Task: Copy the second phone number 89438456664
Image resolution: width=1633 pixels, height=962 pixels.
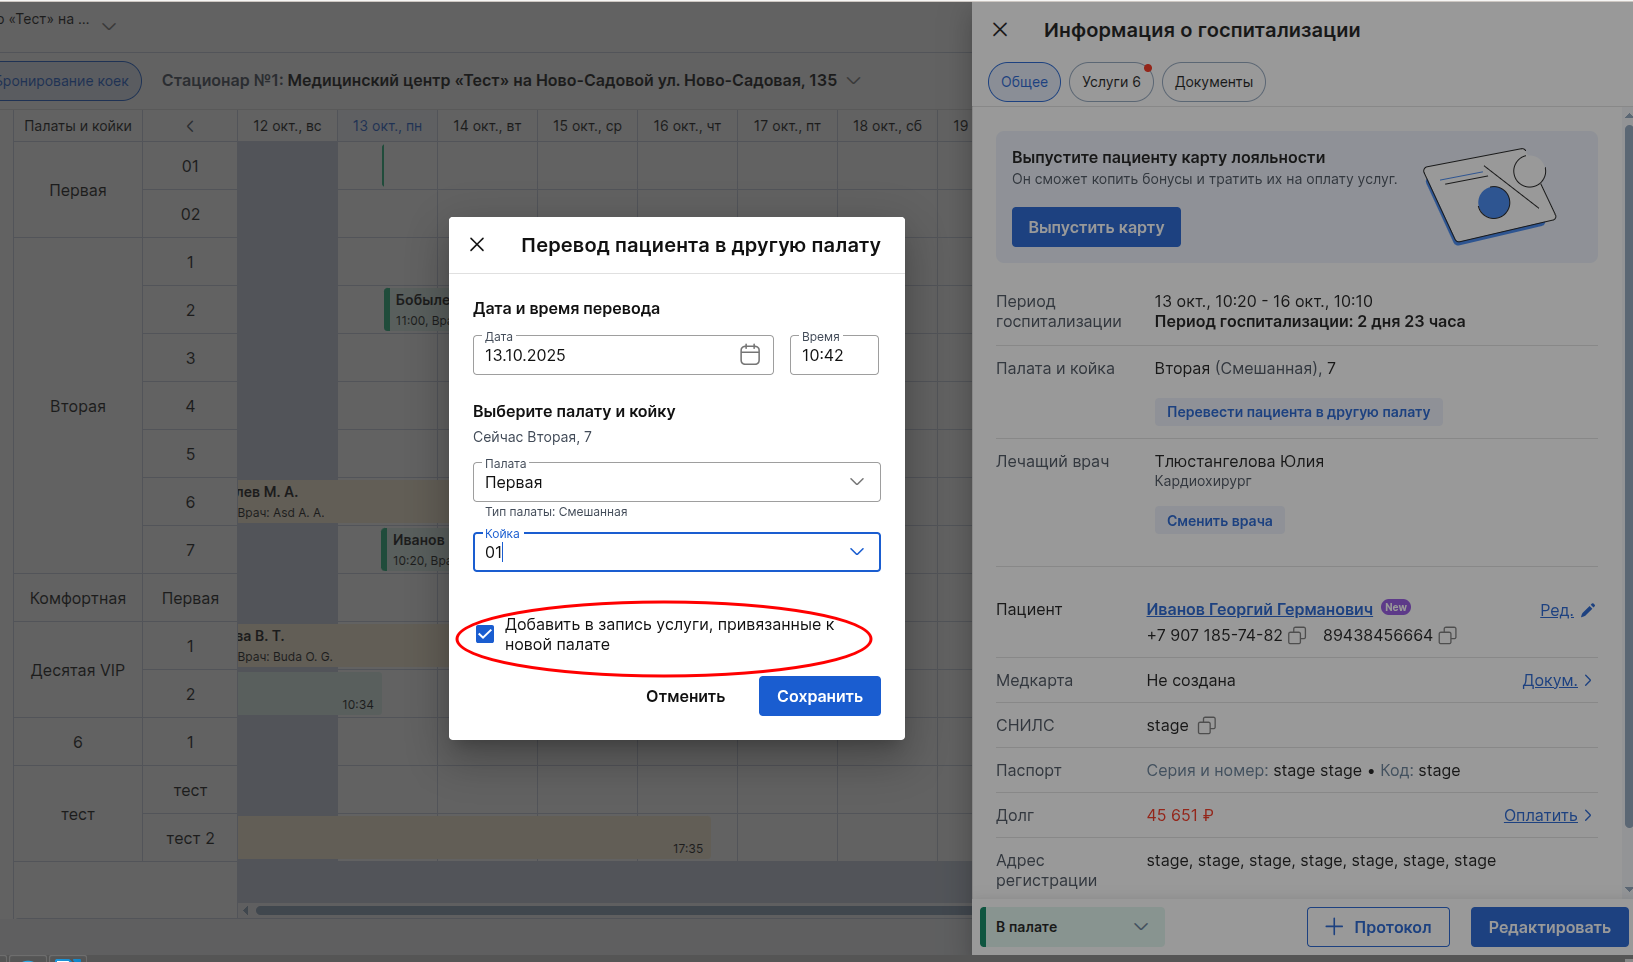Action: (x=1447, y=636)
